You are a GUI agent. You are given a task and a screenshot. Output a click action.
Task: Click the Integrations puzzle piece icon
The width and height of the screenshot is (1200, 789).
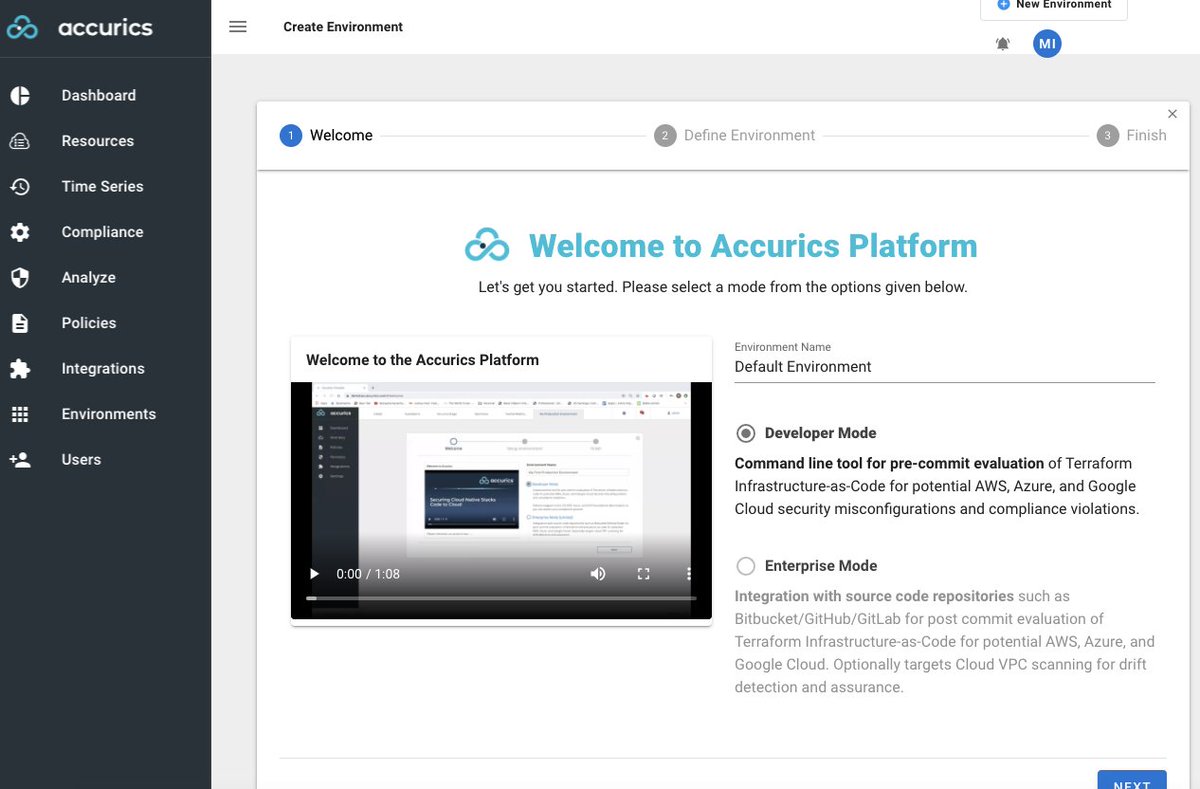[x=20, y=368]
